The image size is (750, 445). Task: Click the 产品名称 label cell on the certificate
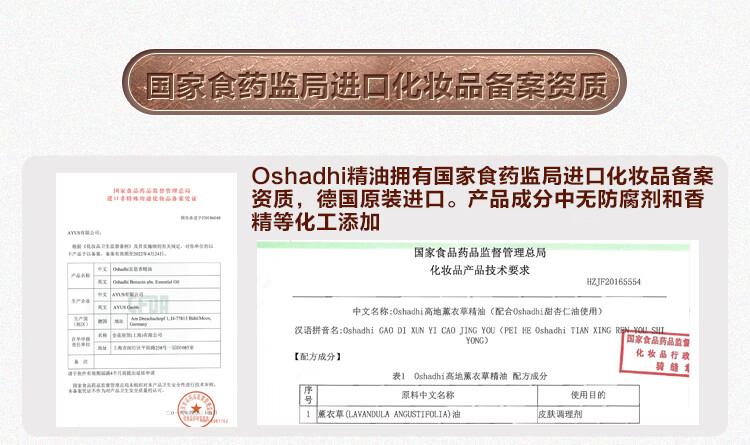[81, 276]
